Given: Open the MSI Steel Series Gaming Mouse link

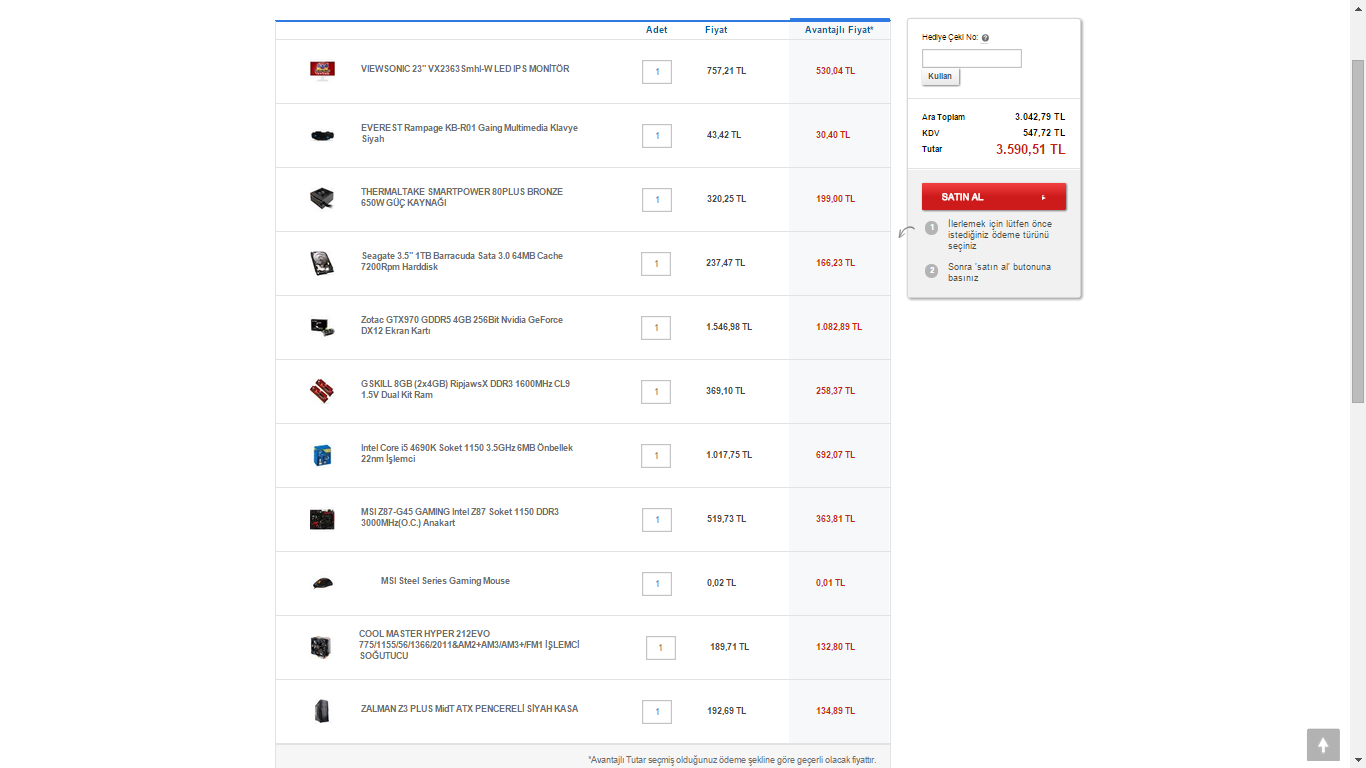Looking at the screenshot, I should [x=445, y=581].
